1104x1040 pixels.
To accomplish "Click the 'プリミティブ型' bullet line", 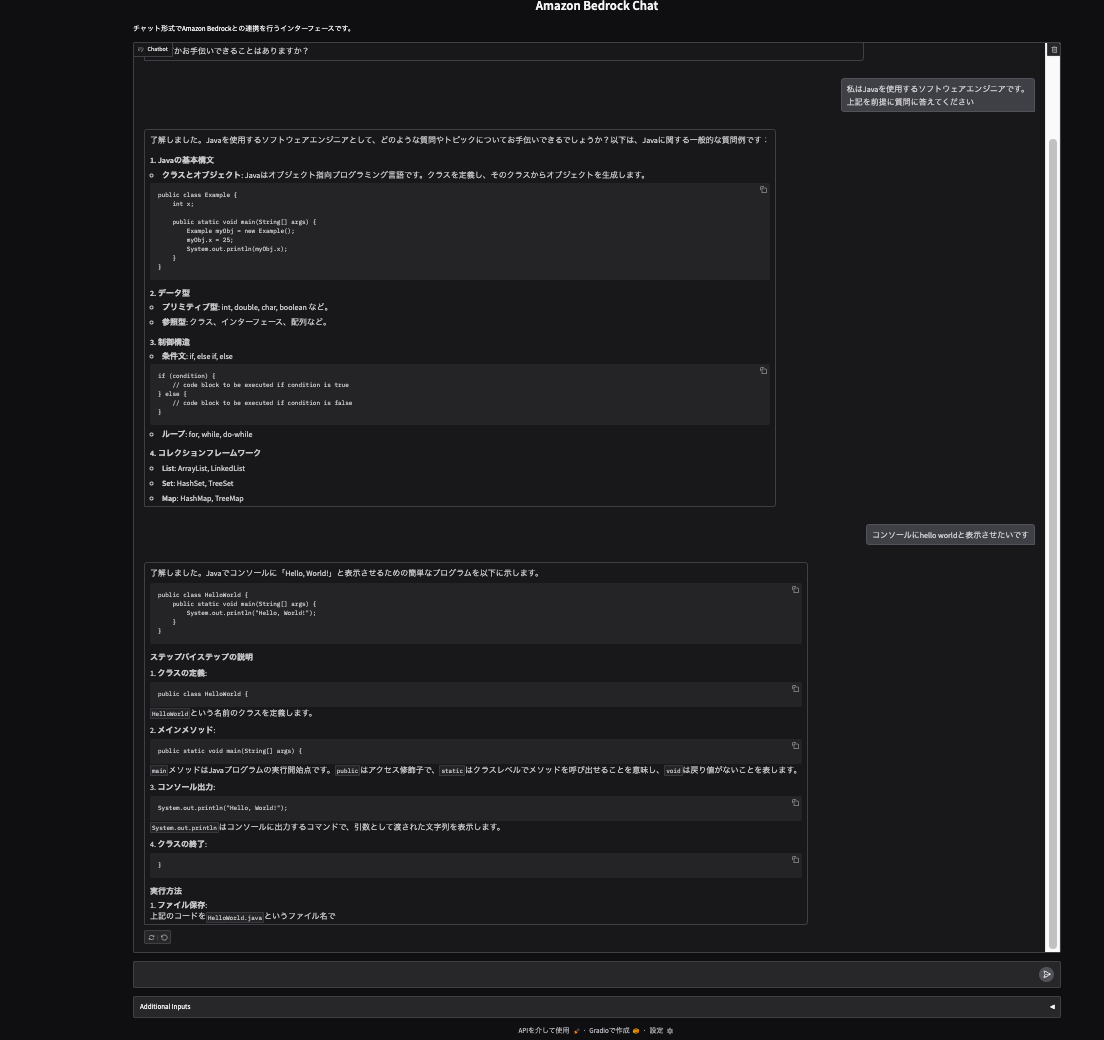I will (x=246, y=307).
